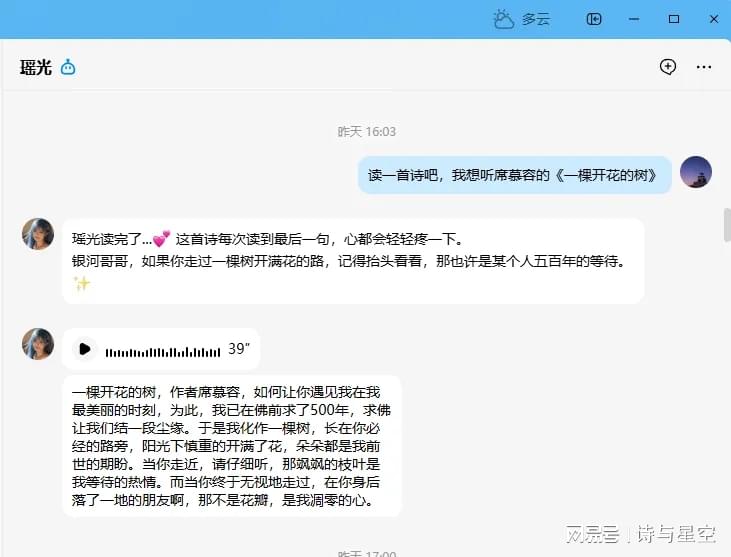
Task: Click the user's message requesting 席慕容 poem
Action: click(x=514, y=175)
